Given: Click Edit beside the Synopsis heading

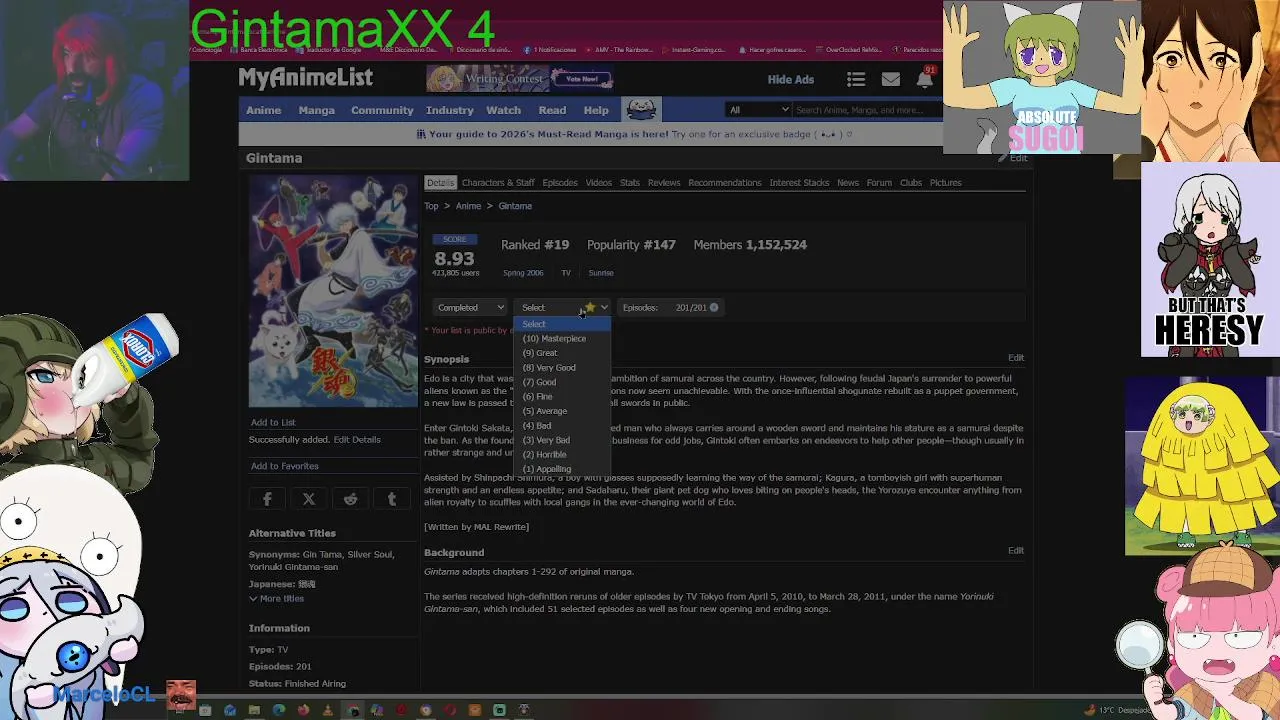Looking at the screenshot, I should coord(1016,358).
